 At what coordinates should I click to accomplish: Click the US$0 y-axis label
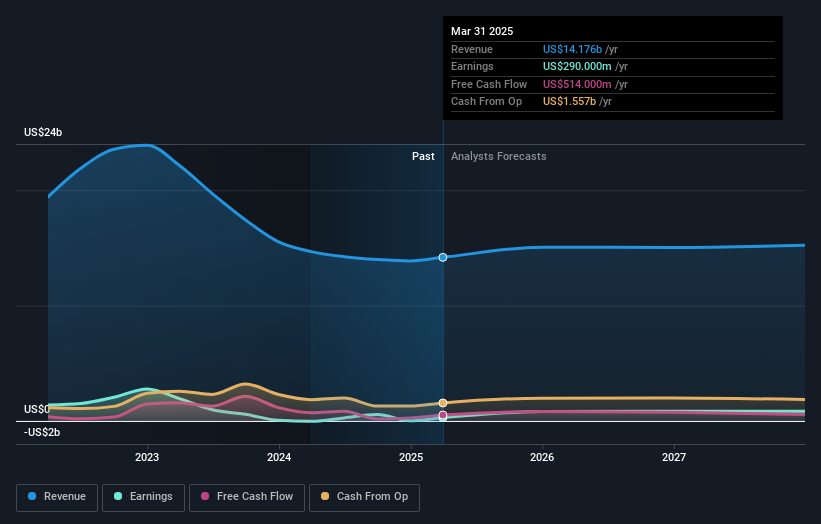37,409
